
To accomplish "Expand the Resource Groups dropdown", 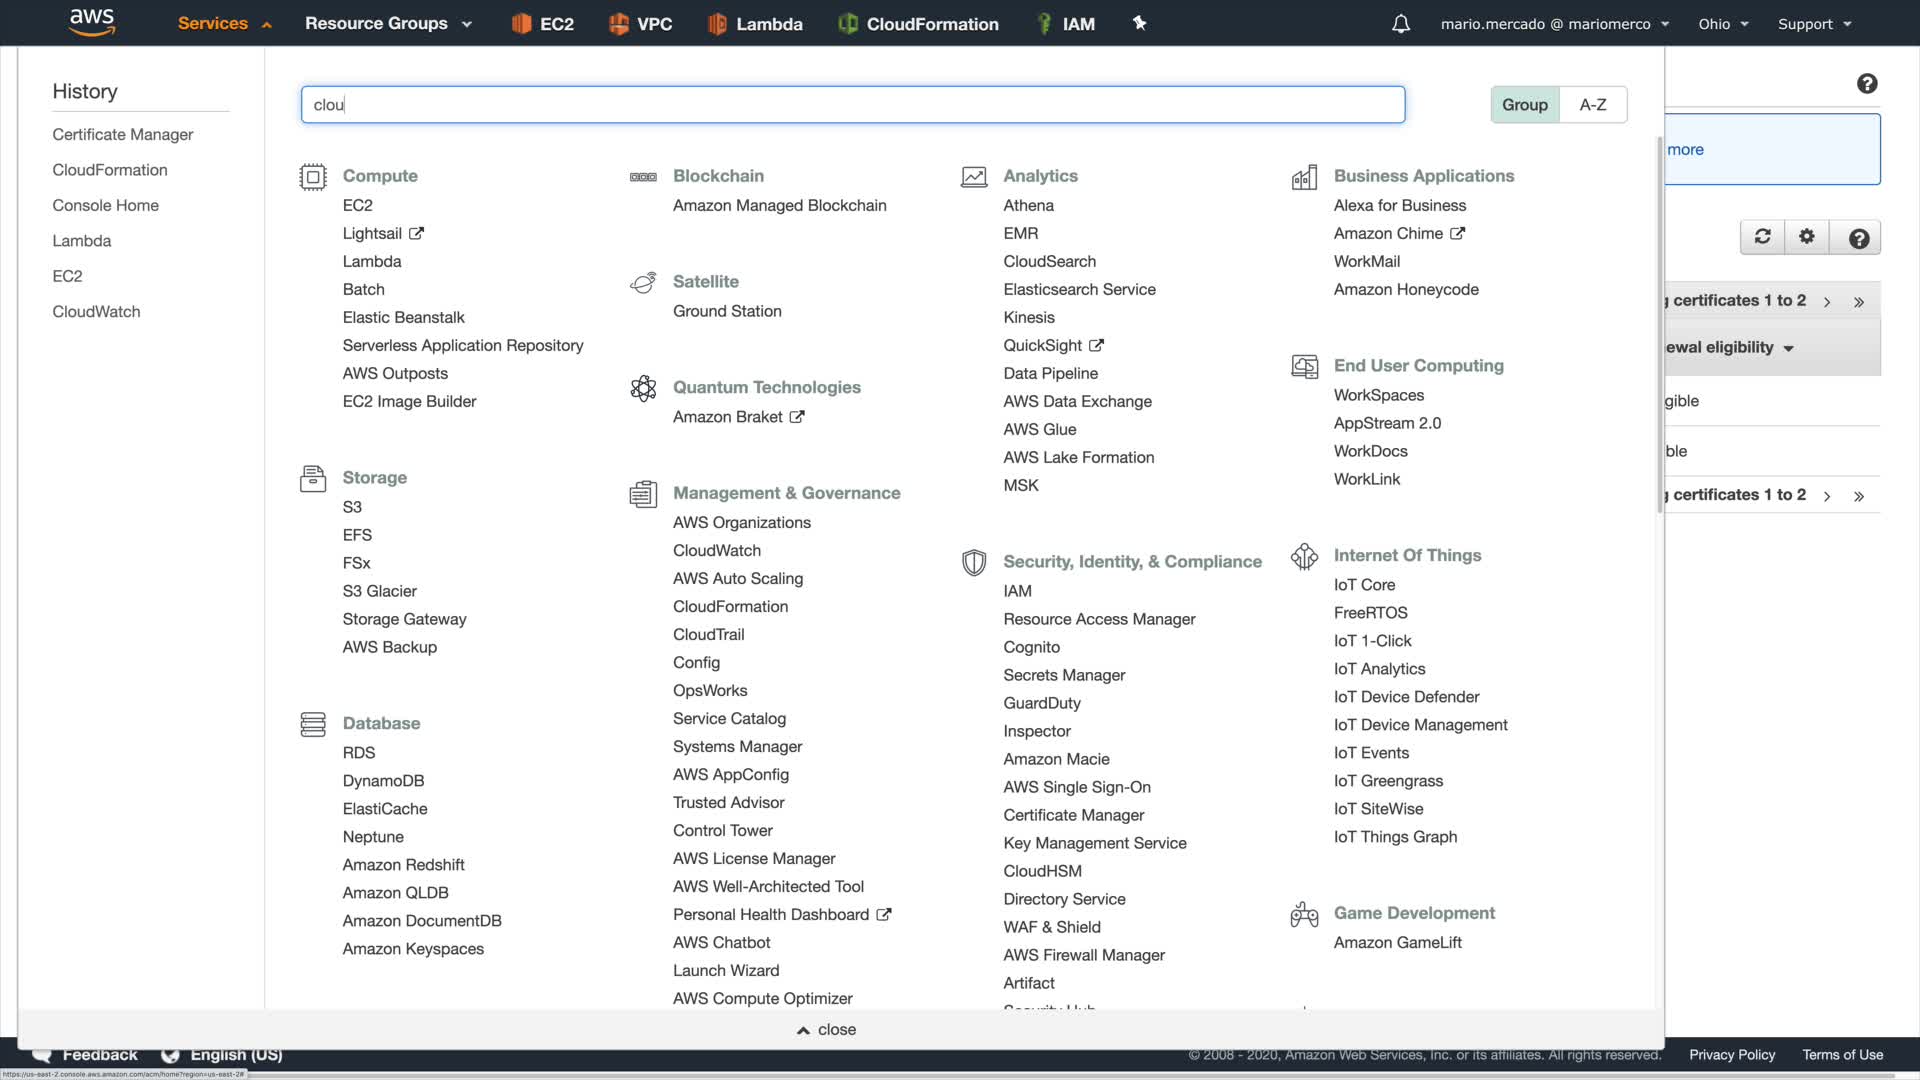I will 388,24.
